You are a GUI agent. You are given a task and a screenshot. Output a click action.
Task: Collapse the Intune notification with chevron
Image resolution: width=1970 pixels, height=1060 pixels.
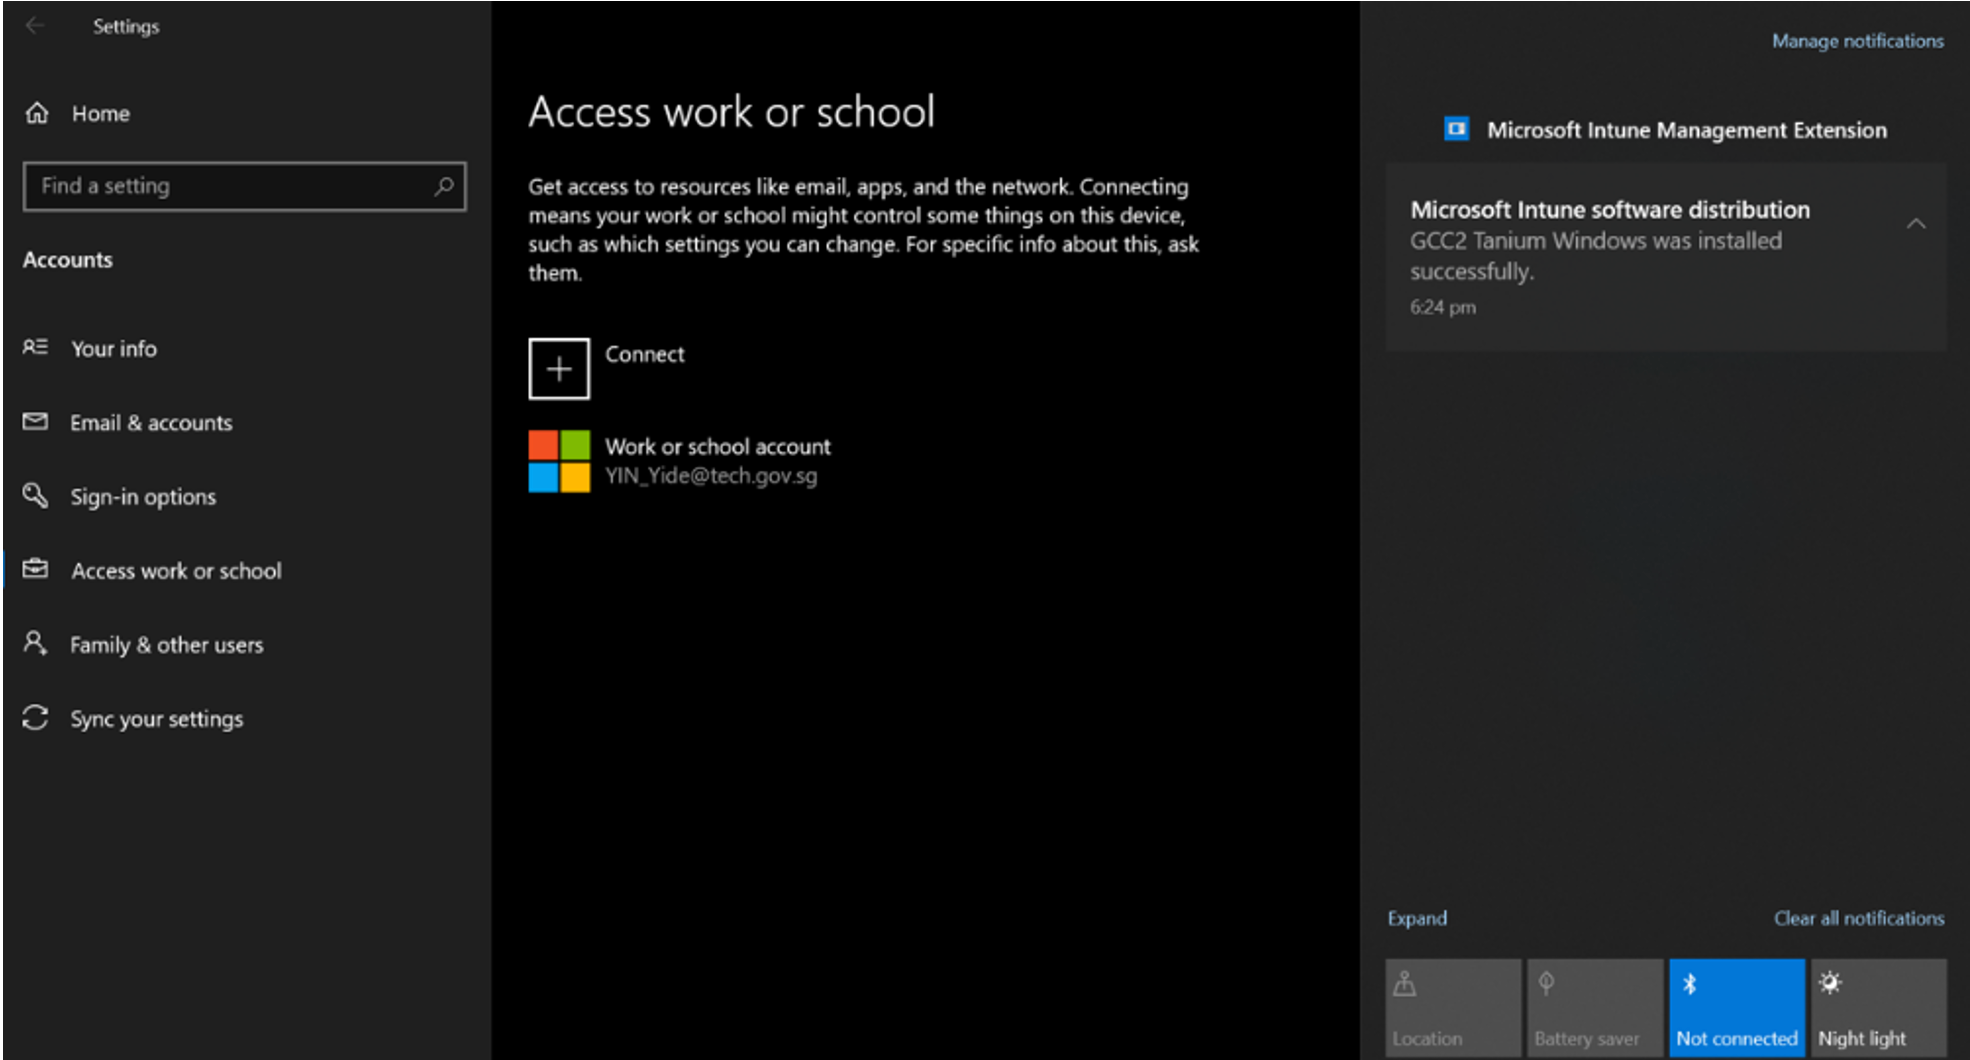pos(1915,224)
